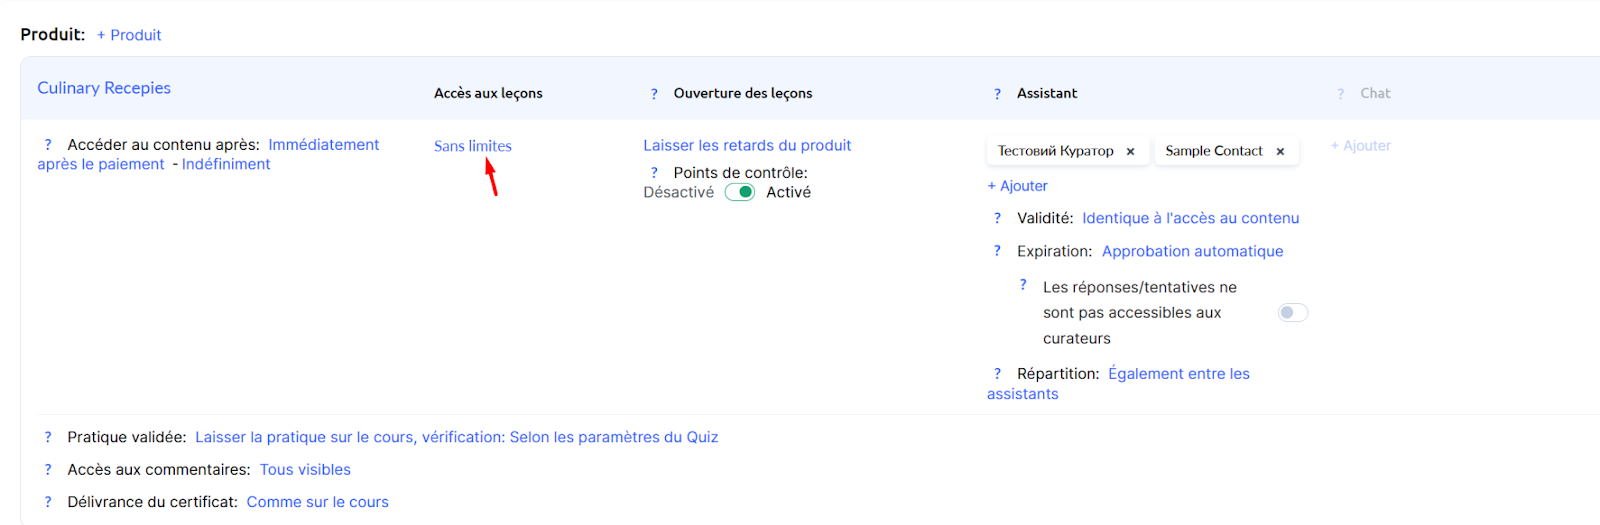Click help icon next to Points de contrôle
The image size is (1600, 525).
tap(654, 173)
